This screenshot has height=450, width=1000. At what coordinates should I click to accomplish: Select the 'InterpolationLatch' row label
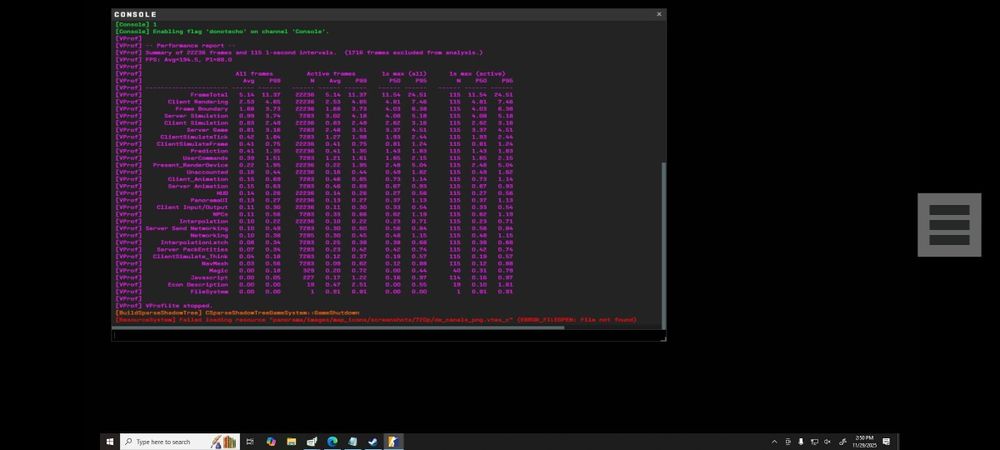click(194, 242)
